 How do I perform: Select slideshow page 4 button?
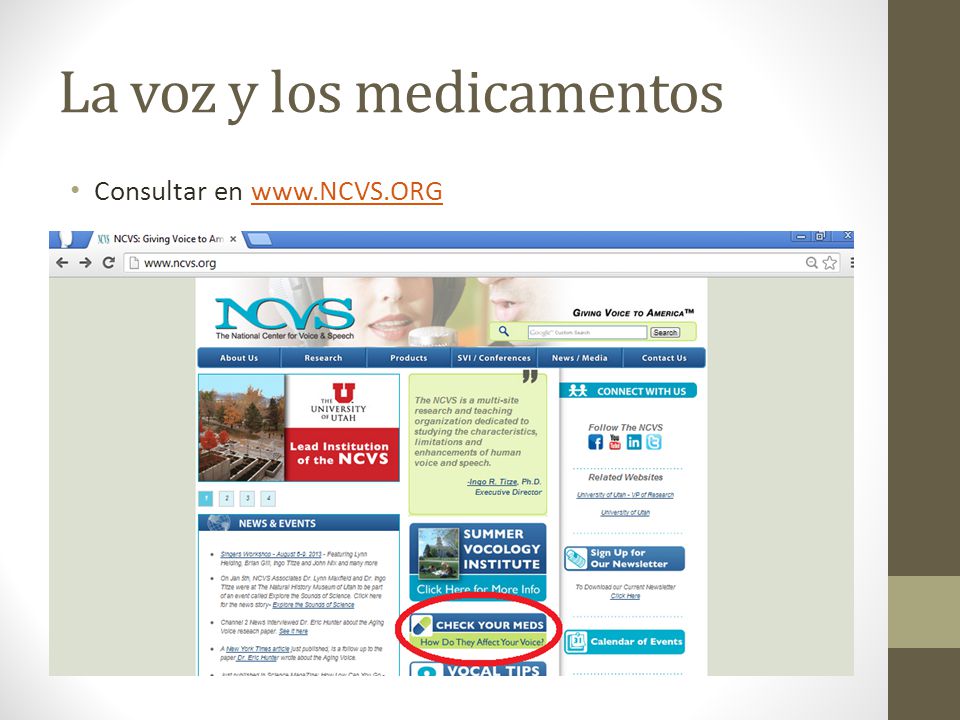point(268,498)
